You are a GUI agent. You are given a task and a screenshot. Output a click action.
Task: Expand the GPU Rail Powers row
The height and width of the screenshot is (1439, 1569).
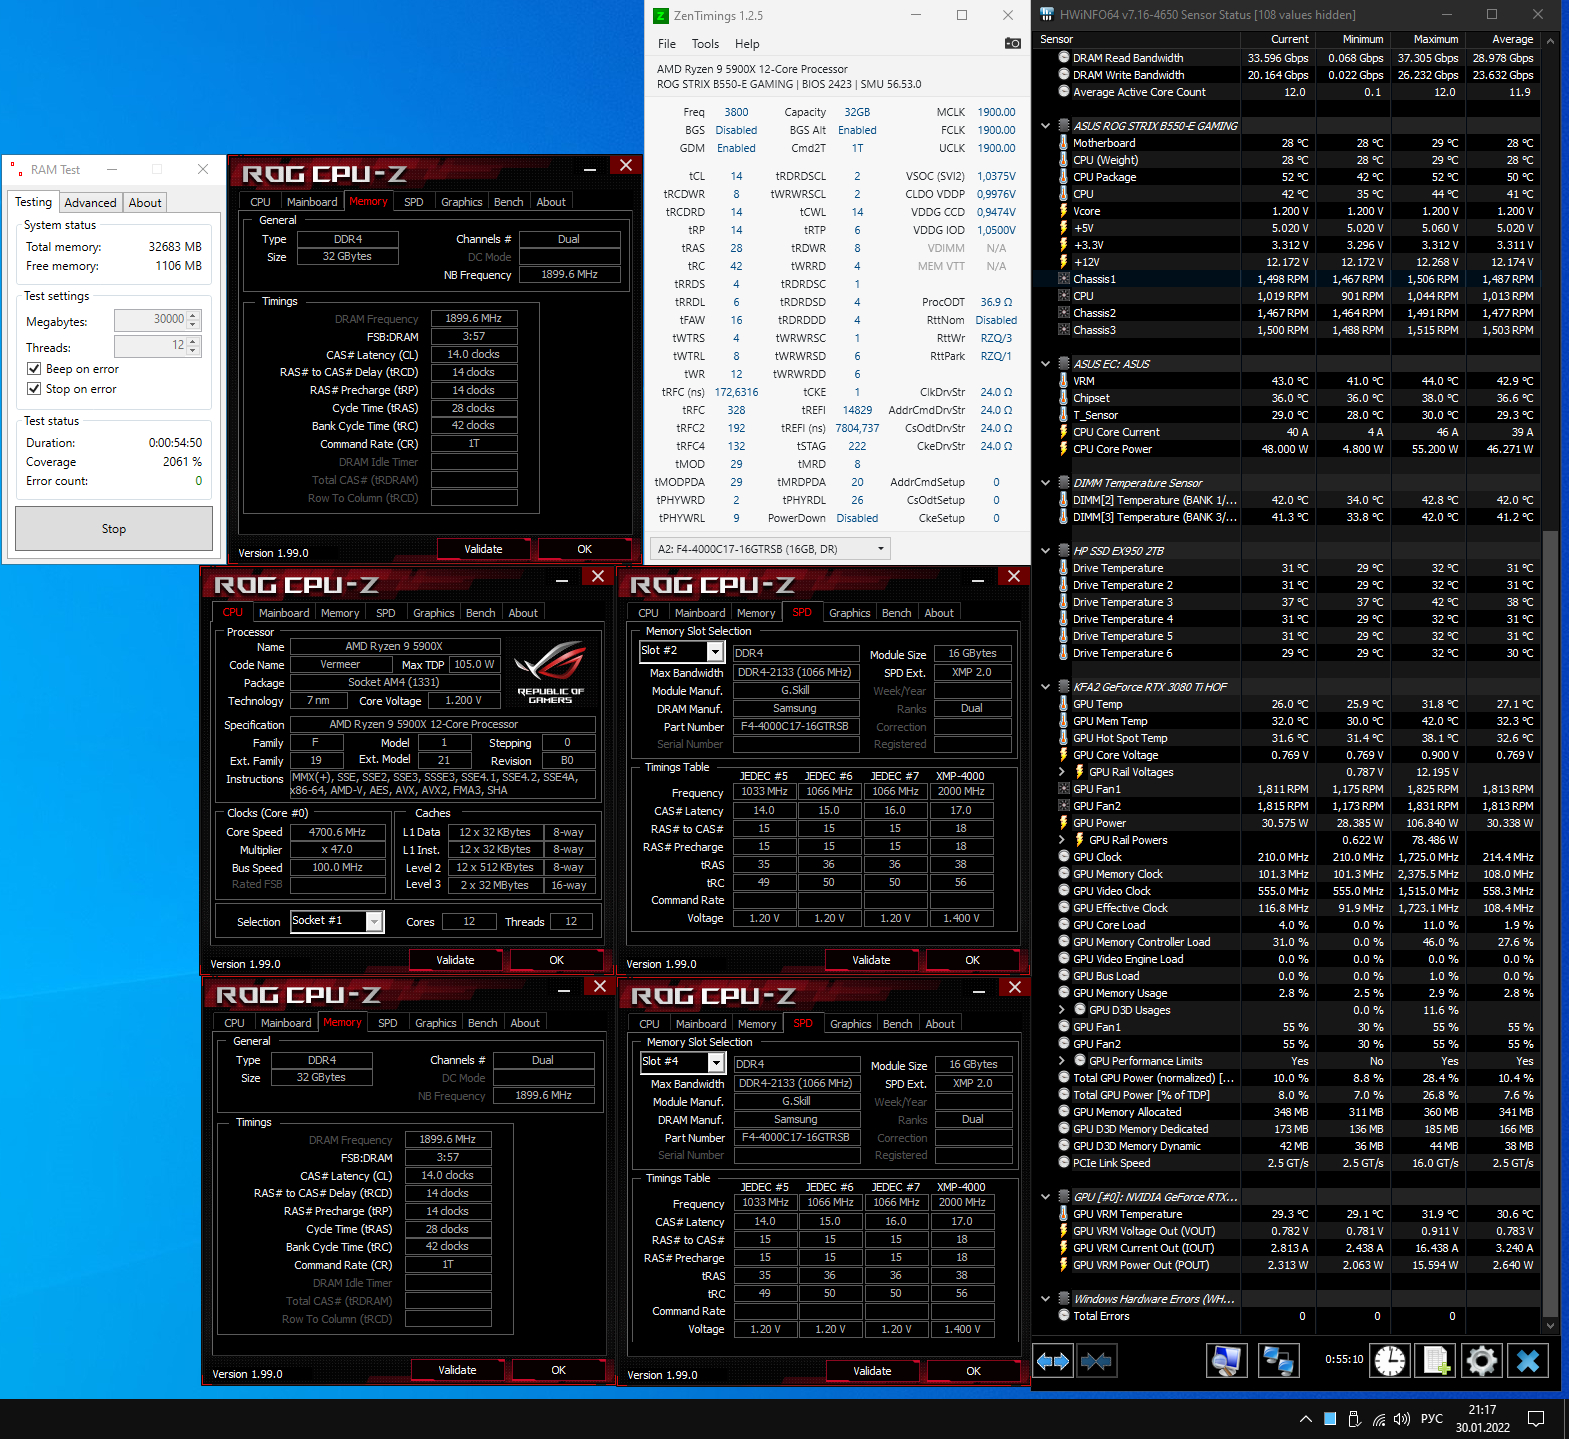(x=1062, y=840)
